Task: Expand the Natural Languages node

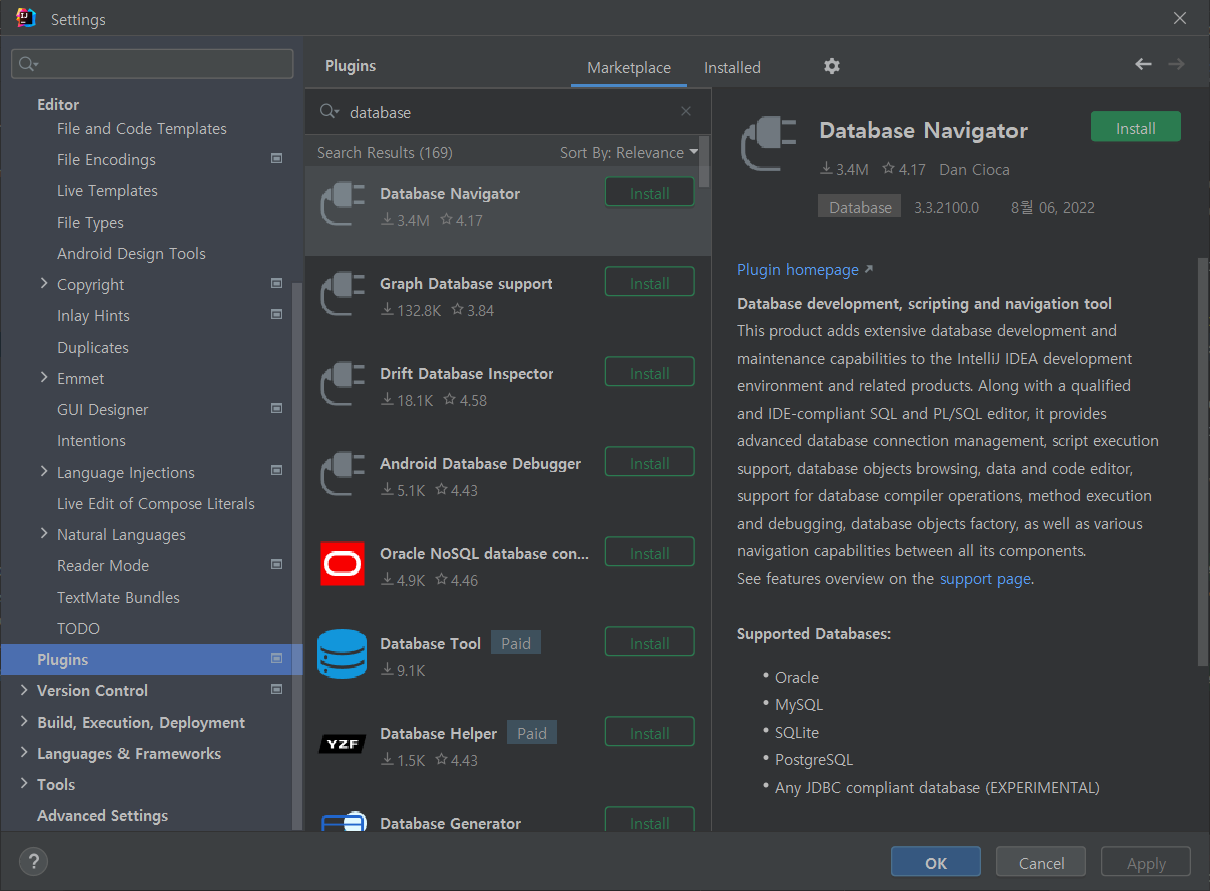Action: tap(44, 534)
